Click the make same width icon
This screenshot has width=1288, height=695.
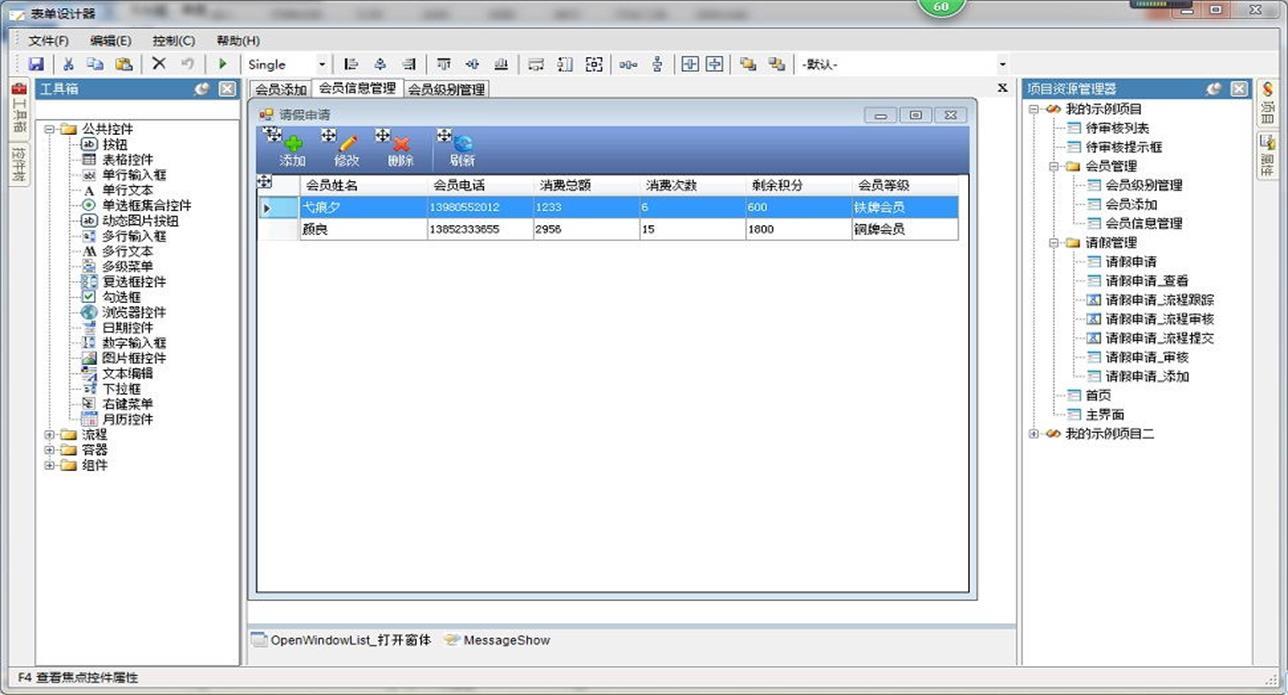coord(536,64)
